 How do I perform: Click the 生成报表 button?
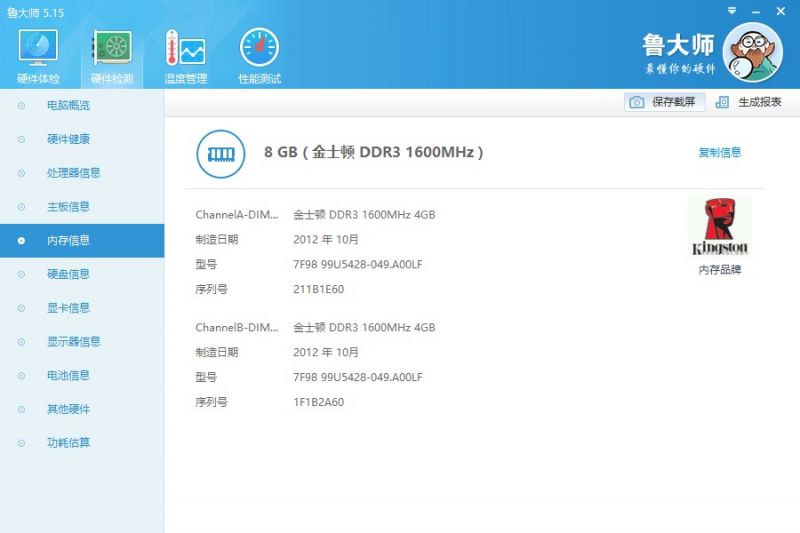pyautogui.click(x=749, y=102)
